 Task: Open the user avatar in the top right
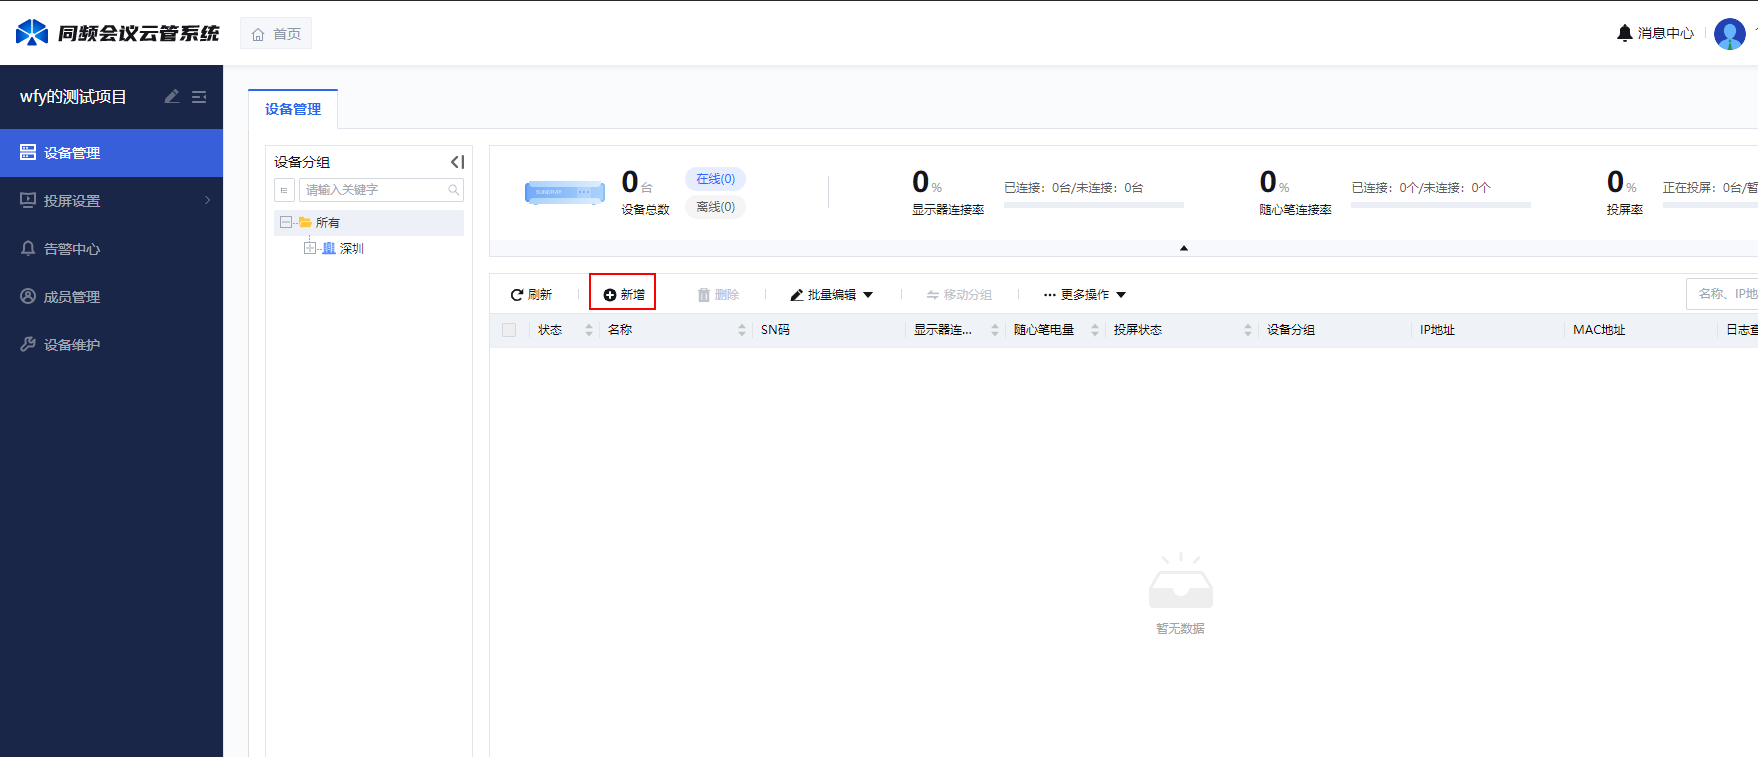point(1729,34)
